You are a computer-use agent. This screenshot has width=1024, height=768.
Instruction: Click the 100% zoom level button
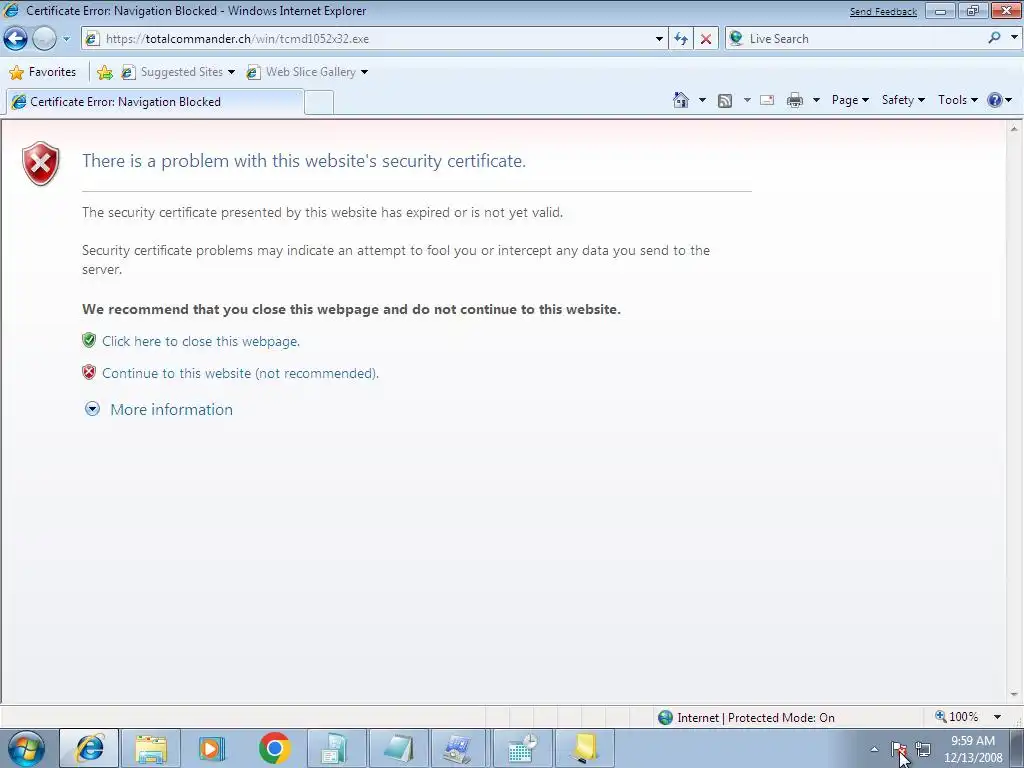click(957, 717)
